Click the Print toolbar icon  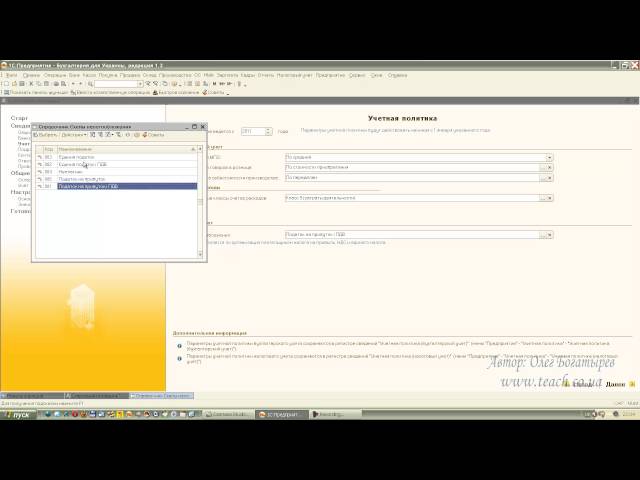(56, 84)
